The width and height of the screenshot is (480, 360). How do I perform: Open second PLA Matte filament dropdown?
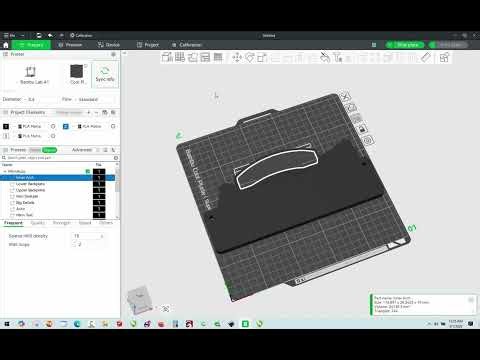coord(92,126)
